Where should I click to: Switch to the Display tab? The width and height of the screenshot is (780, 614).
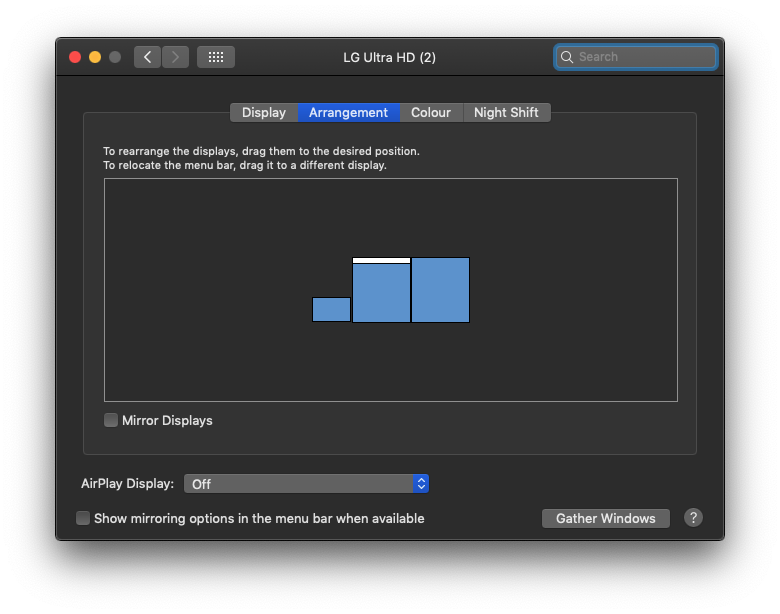264,112
